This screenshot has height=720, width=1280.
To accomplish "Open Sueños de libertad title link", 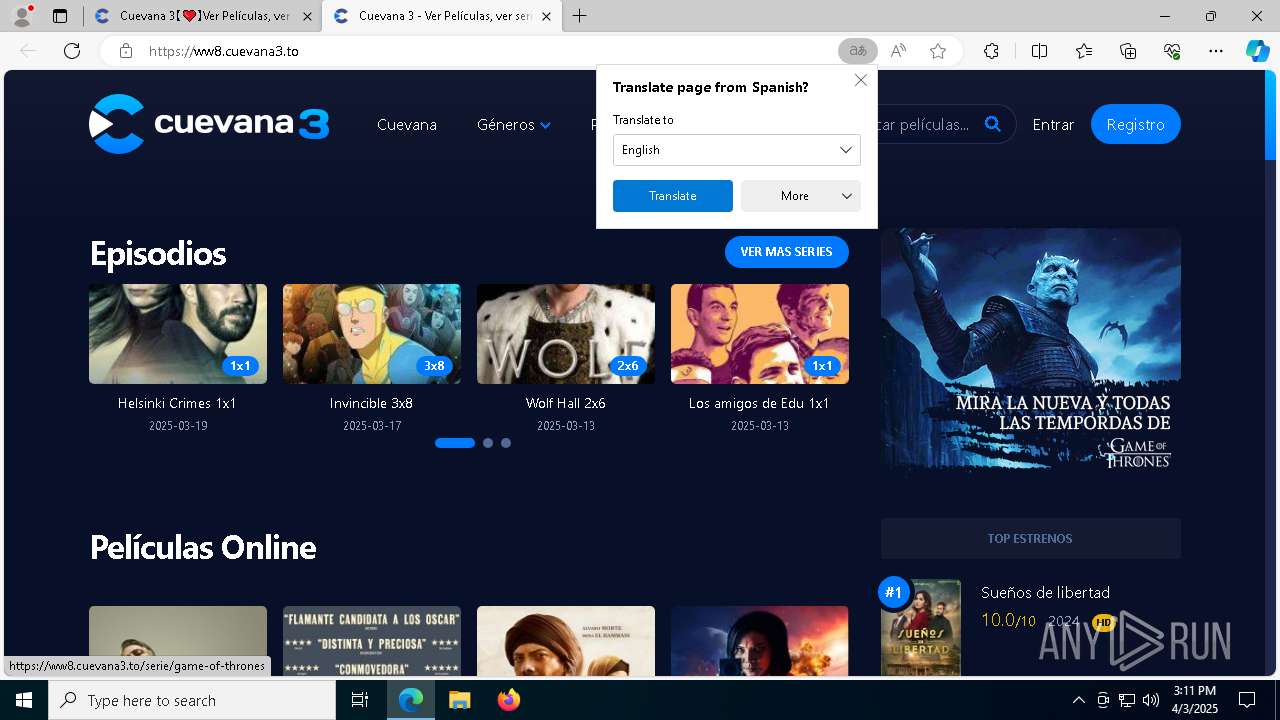I will point(1045,592).
